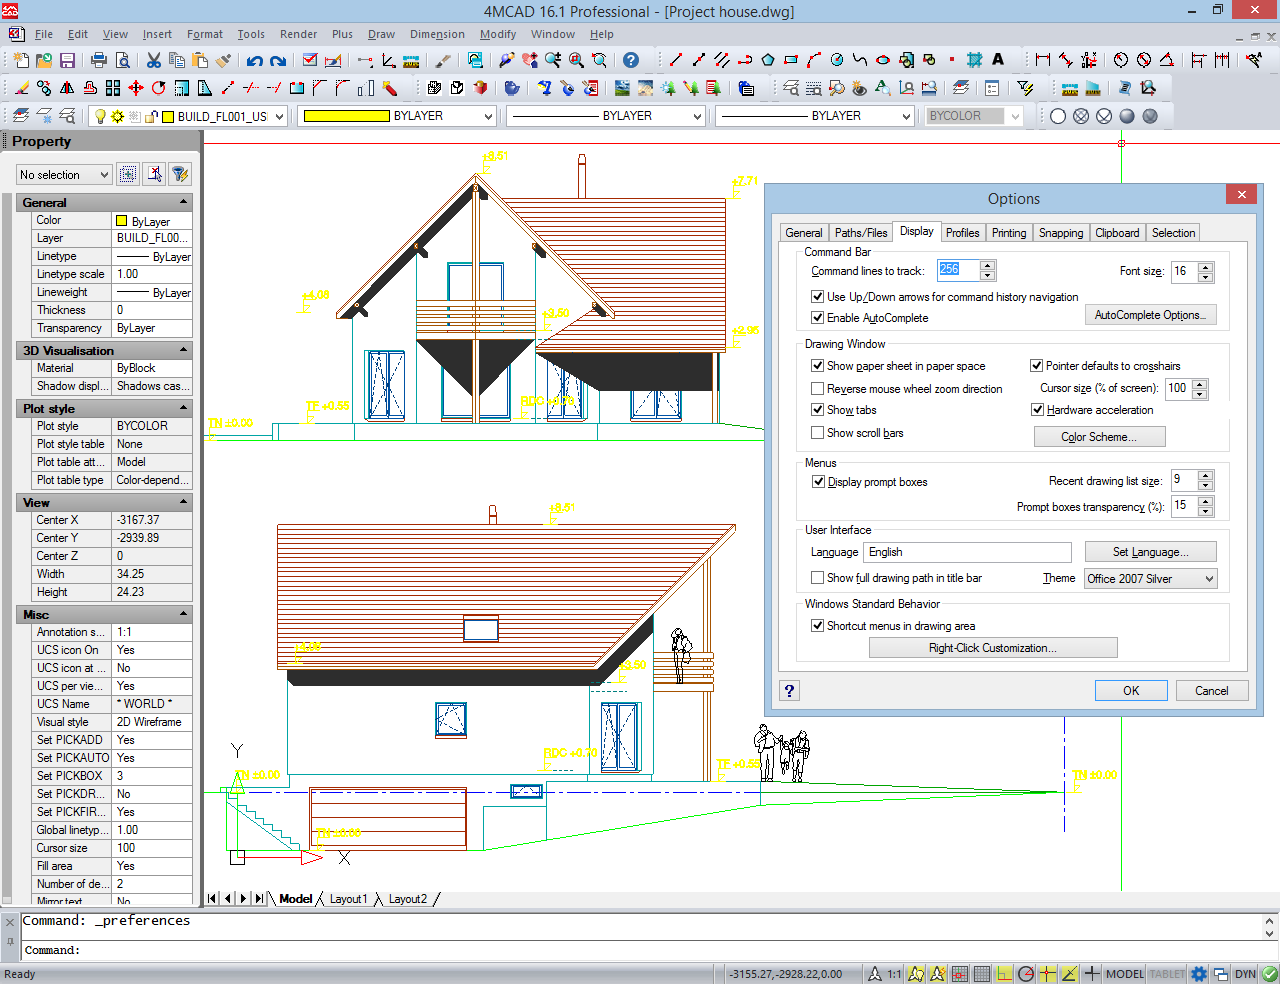
Task: Select the Mirror modify tool
Action: coord(66,87)
